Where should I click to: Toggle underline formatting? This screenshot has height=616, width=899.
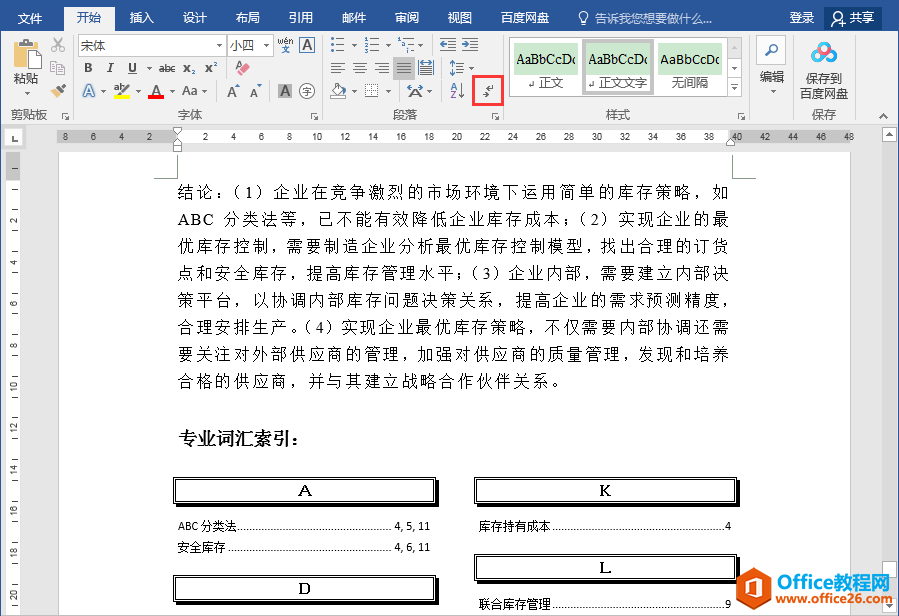pos(132,68)
